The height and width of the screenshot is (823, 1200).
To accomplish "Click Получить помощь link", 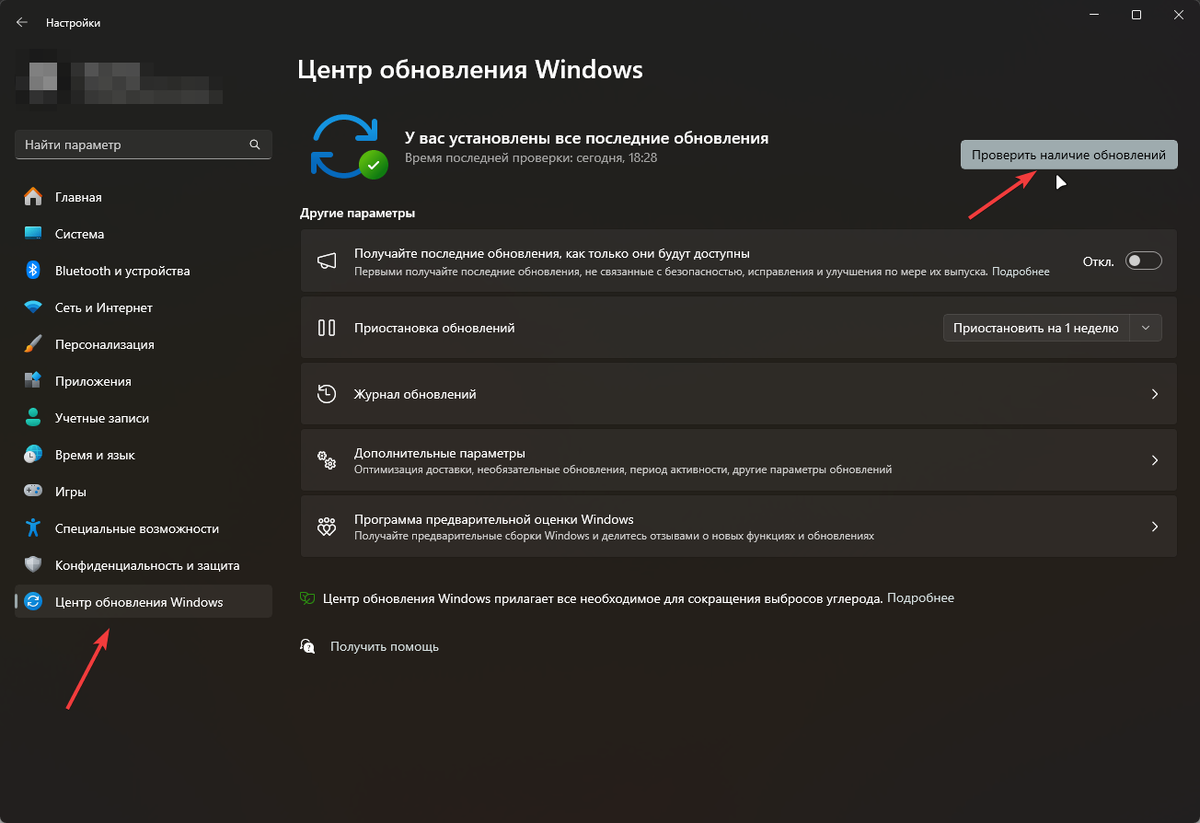I will 385,647.
